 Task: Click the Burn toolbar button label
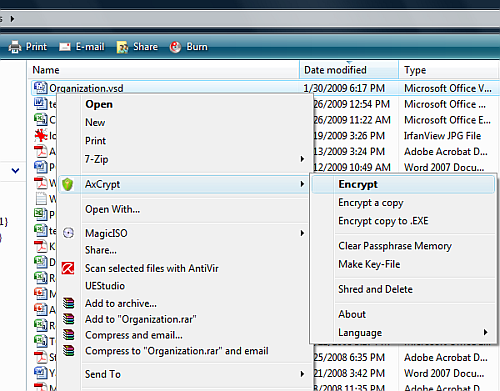click(197, 47)
